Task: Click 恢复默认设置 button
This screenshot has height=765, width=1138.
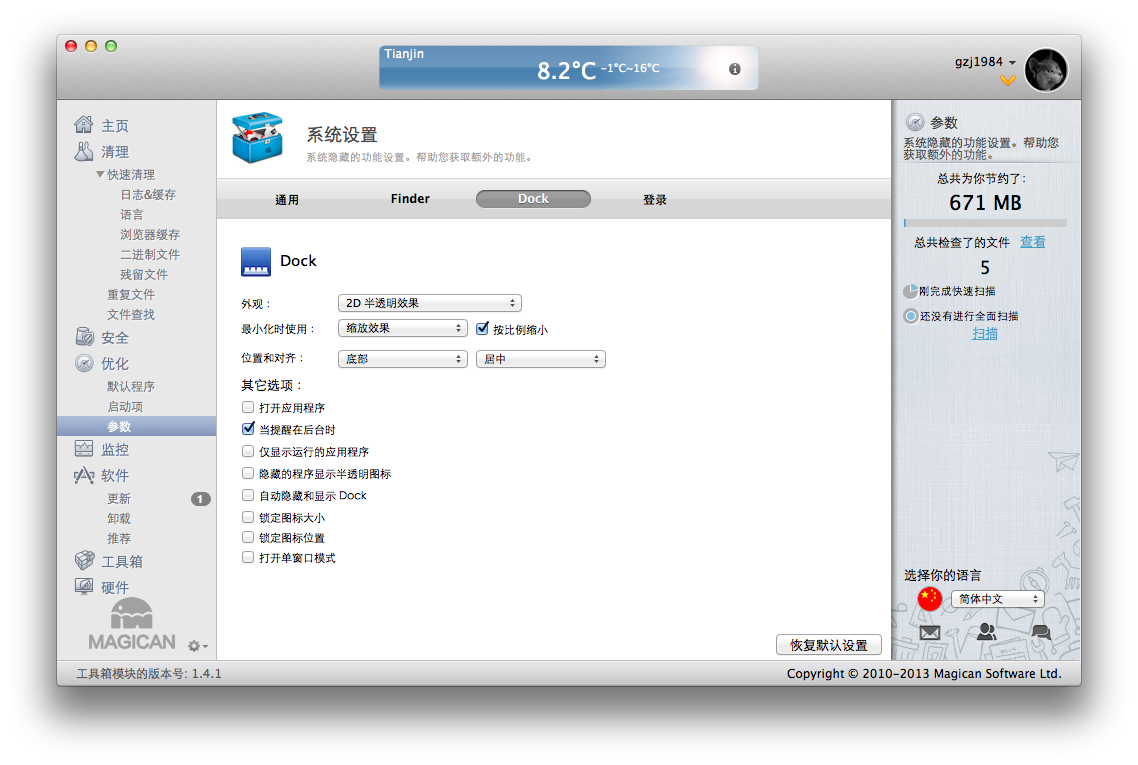Action: tap(828, 645)
